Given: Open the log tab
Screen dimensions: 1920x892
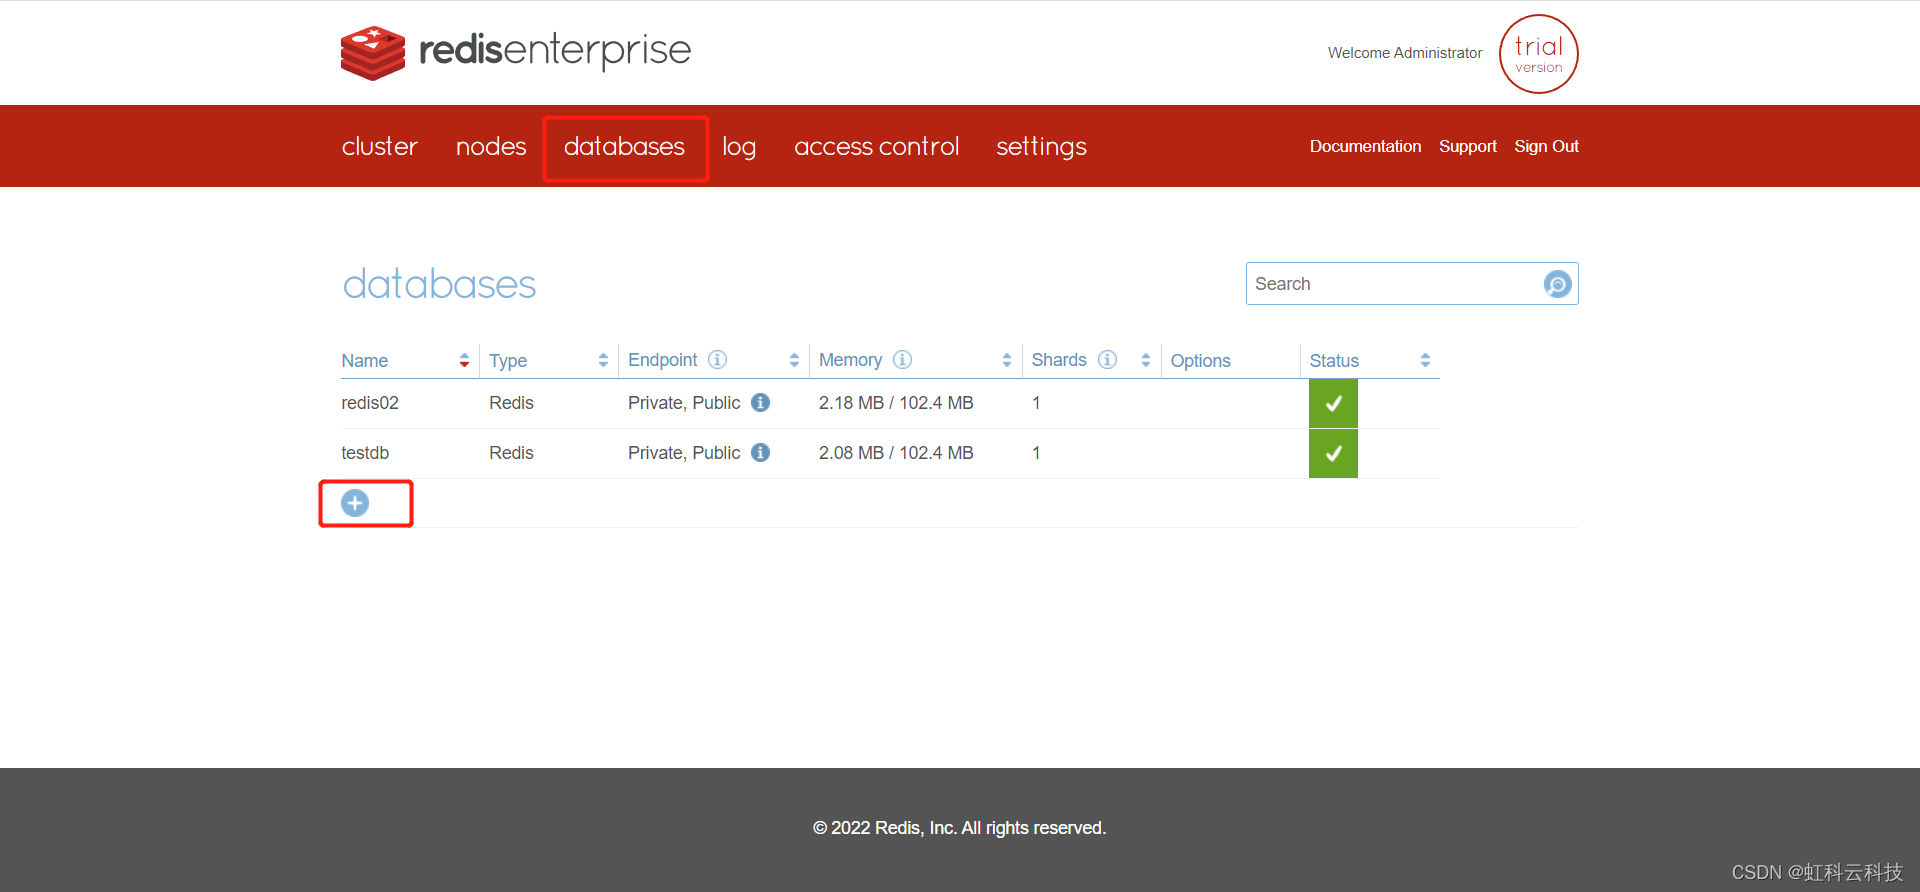Looking at the screenshot, I should click(739, 147).
